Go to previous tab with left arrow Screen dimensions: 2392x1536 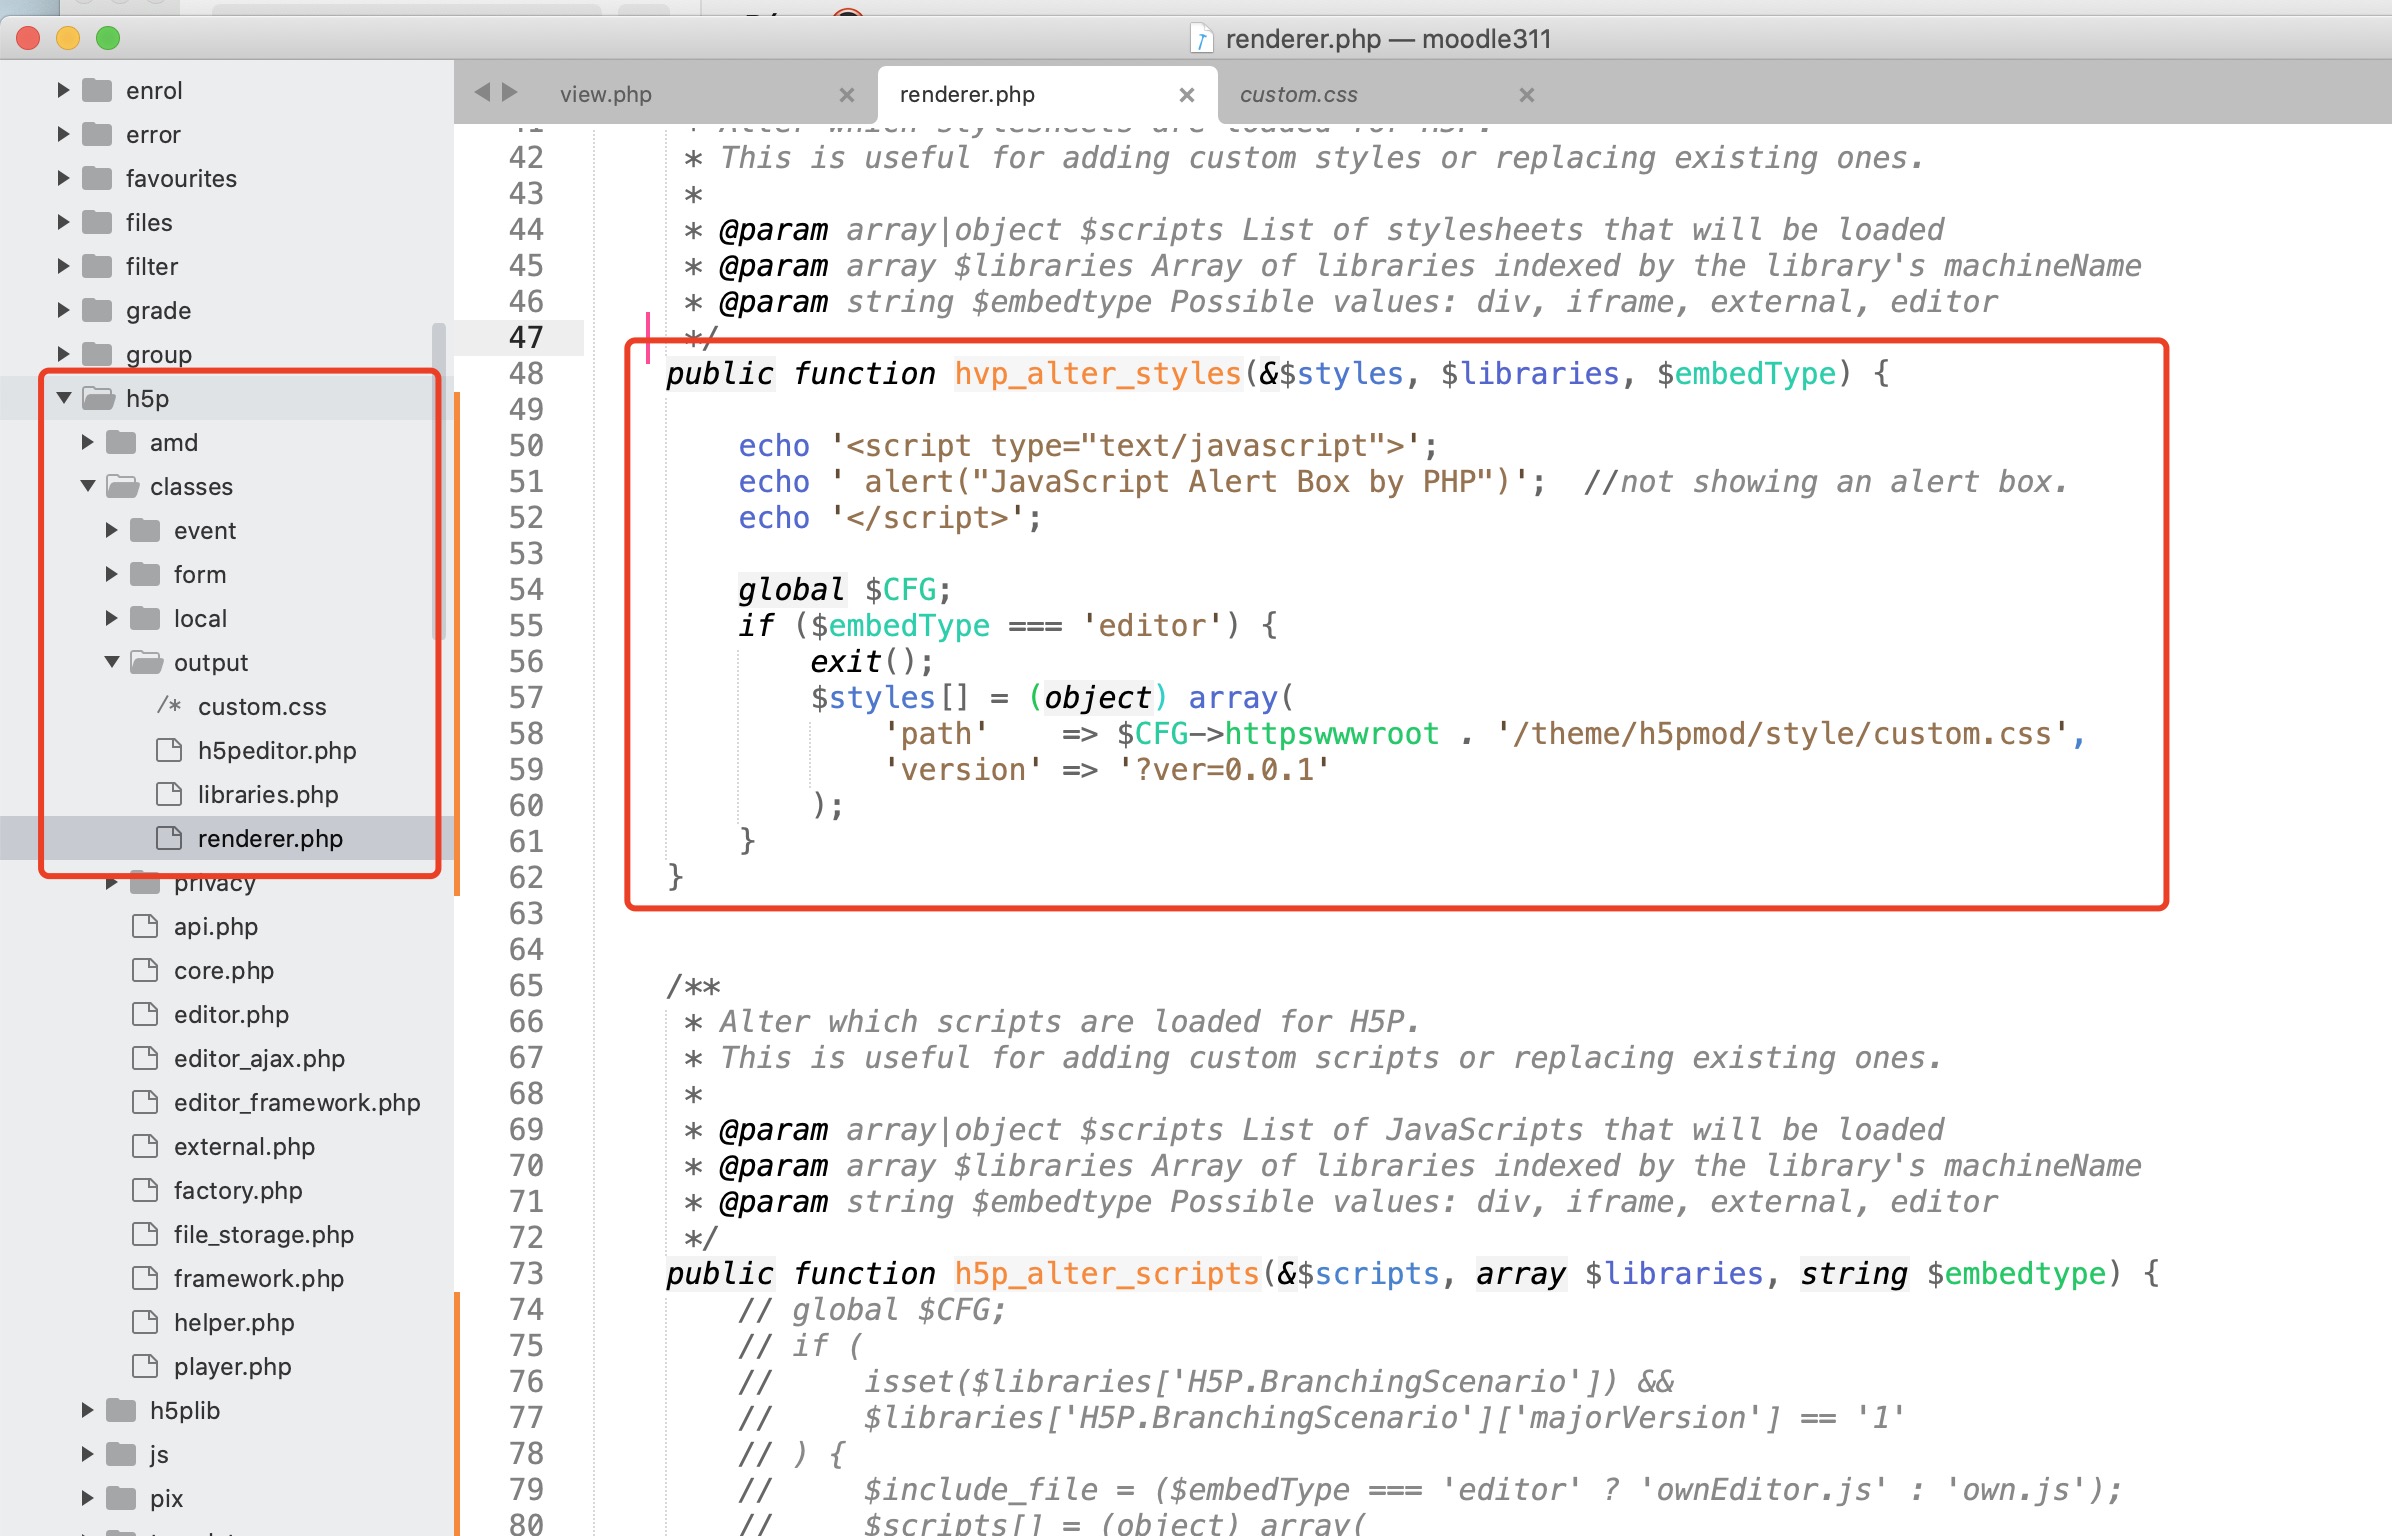coord(483,93)
